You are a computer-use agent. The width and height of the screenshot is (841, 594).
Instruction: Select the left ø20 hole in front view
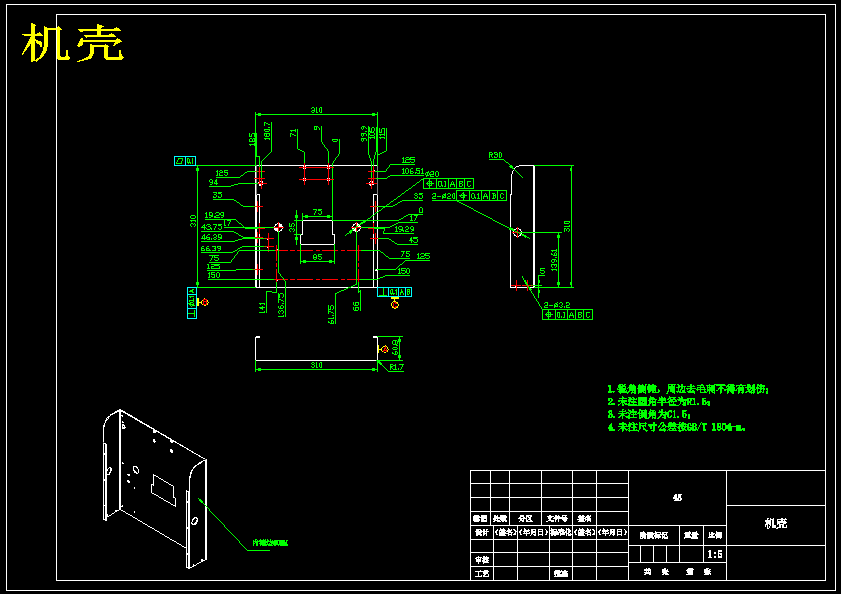[x=278, y=228]
